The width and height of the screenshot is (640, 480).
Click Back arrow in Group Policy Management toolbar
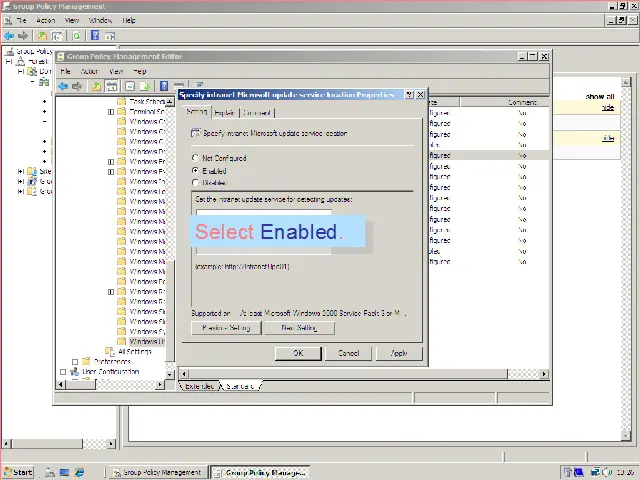(x=9, y=36)
